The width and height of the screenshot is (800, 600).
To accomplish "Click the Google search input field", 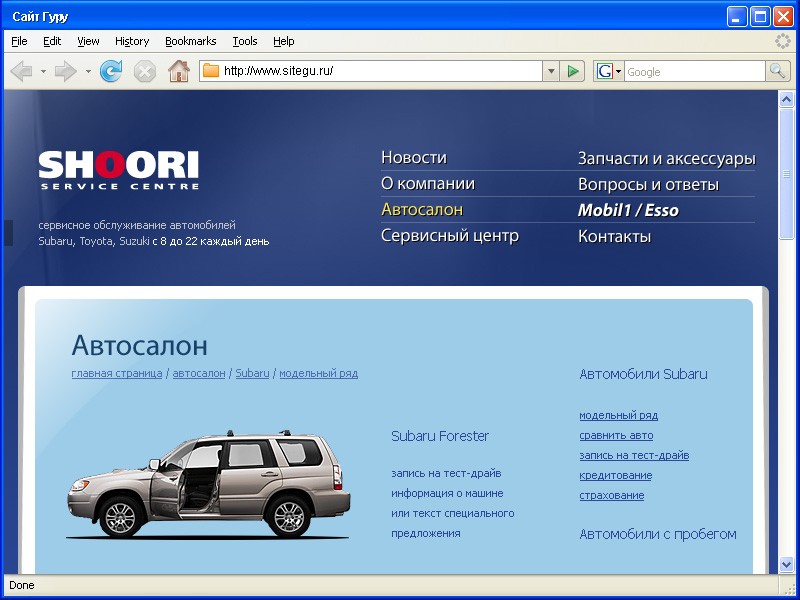I will [695, 71].
